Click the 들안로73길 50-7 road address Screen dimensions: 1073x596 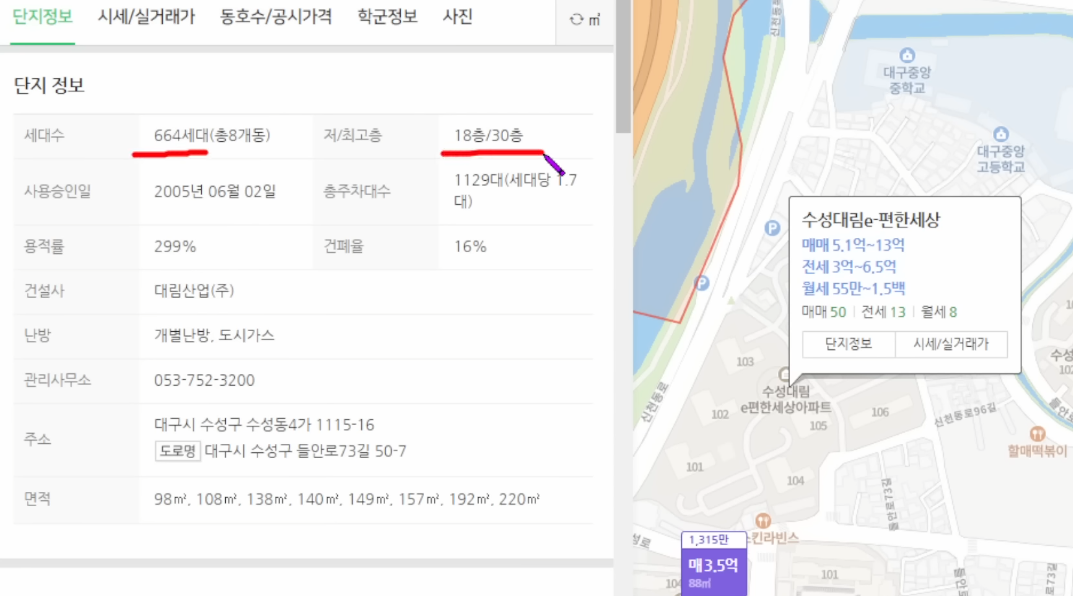(x=305, y=452)
